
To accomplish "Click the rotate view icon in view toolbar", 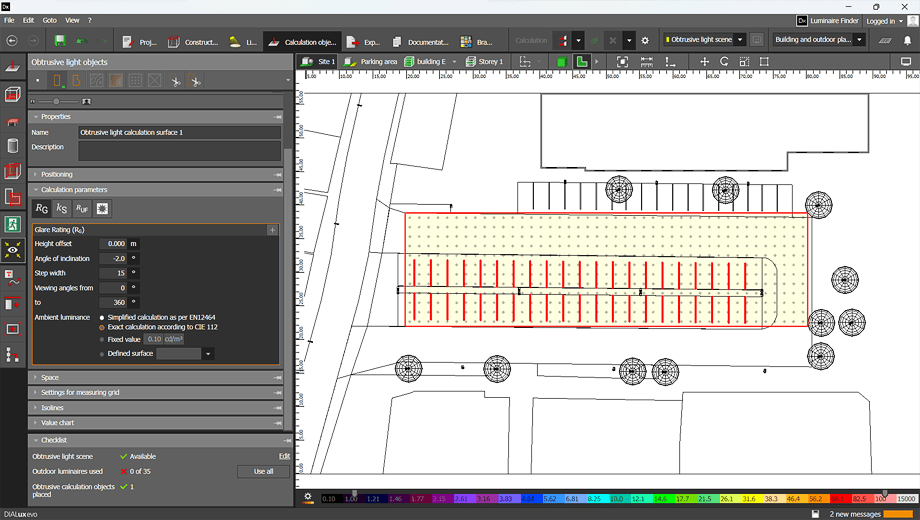I will (724, 62).
